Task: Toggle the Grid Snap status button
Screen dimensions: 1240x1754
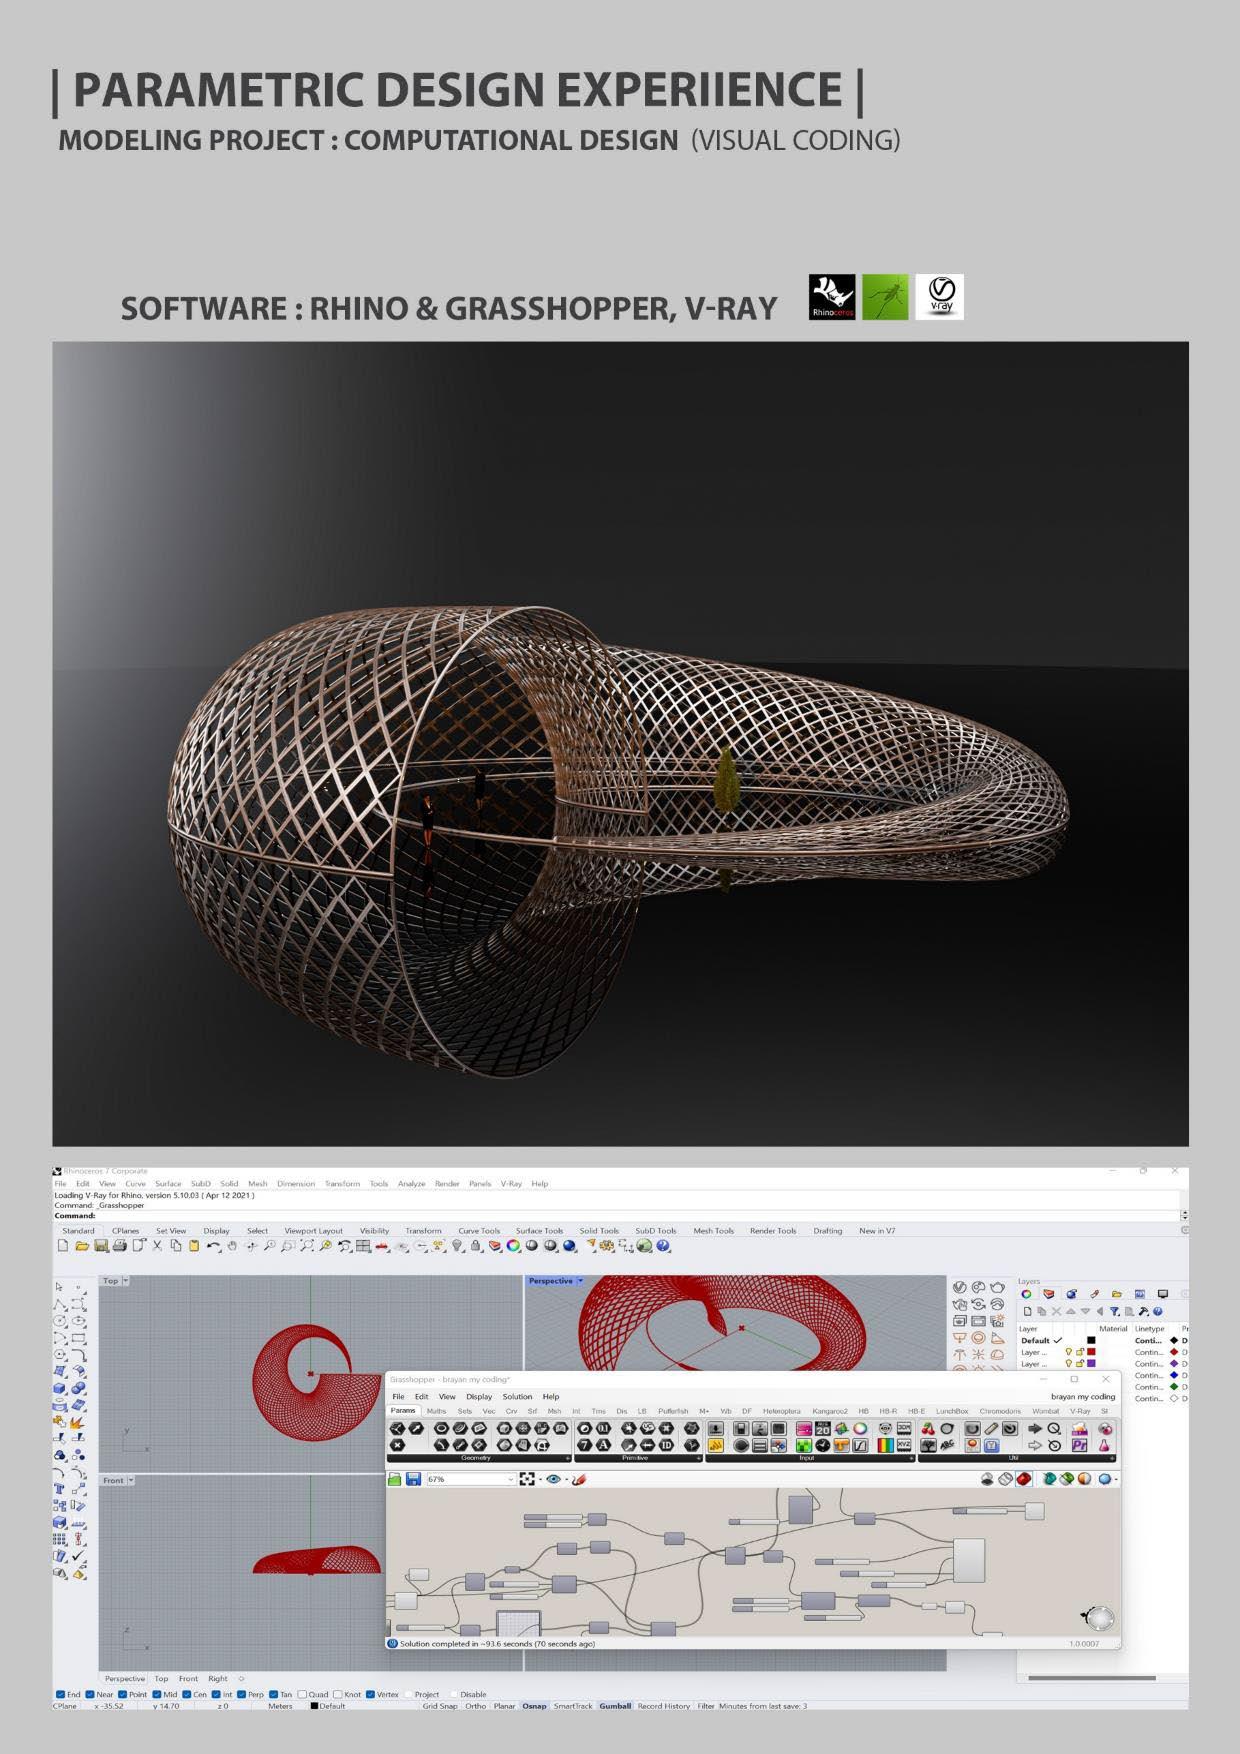Action: (440, 1706)
